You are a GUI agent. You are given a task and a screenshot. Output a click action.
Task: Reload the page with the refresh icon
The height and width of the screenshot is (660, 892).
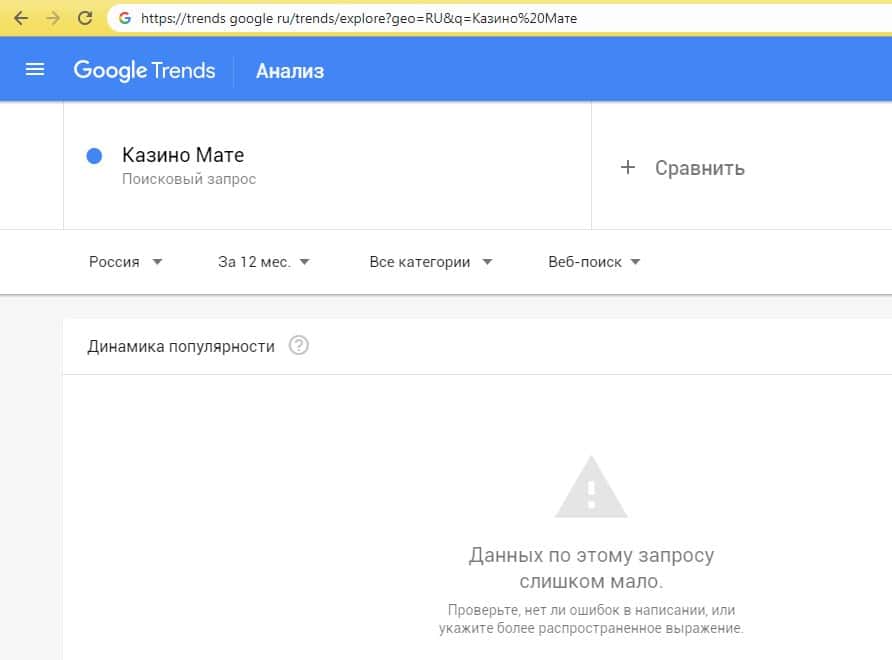click(85, 18)
